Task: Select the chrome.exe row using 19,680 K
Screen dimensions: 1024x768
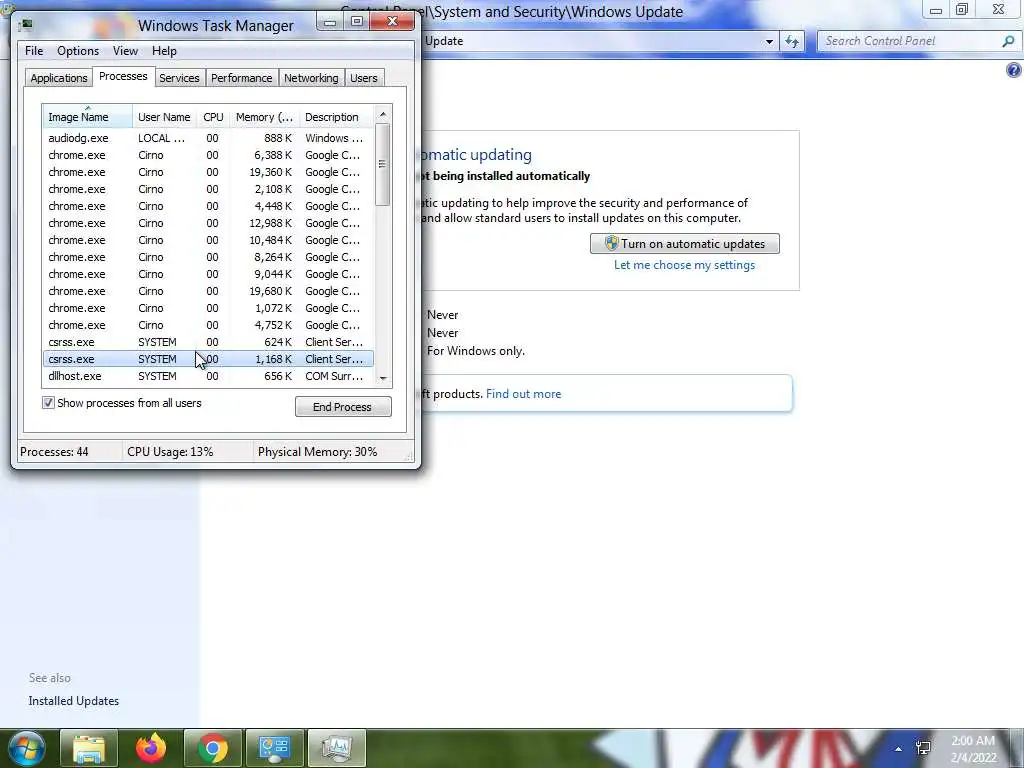Action: (x=208, y=291)
